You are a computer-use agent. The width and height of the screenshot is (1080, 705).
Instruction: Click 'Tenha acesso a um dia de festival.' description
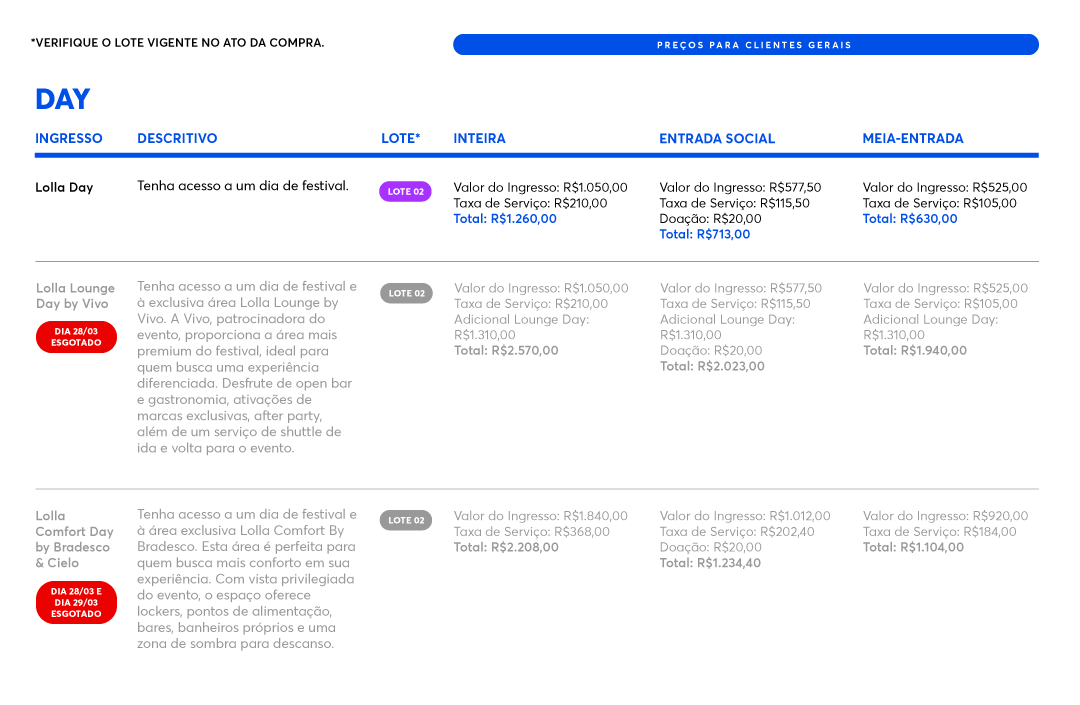click(x=242, y=186)
